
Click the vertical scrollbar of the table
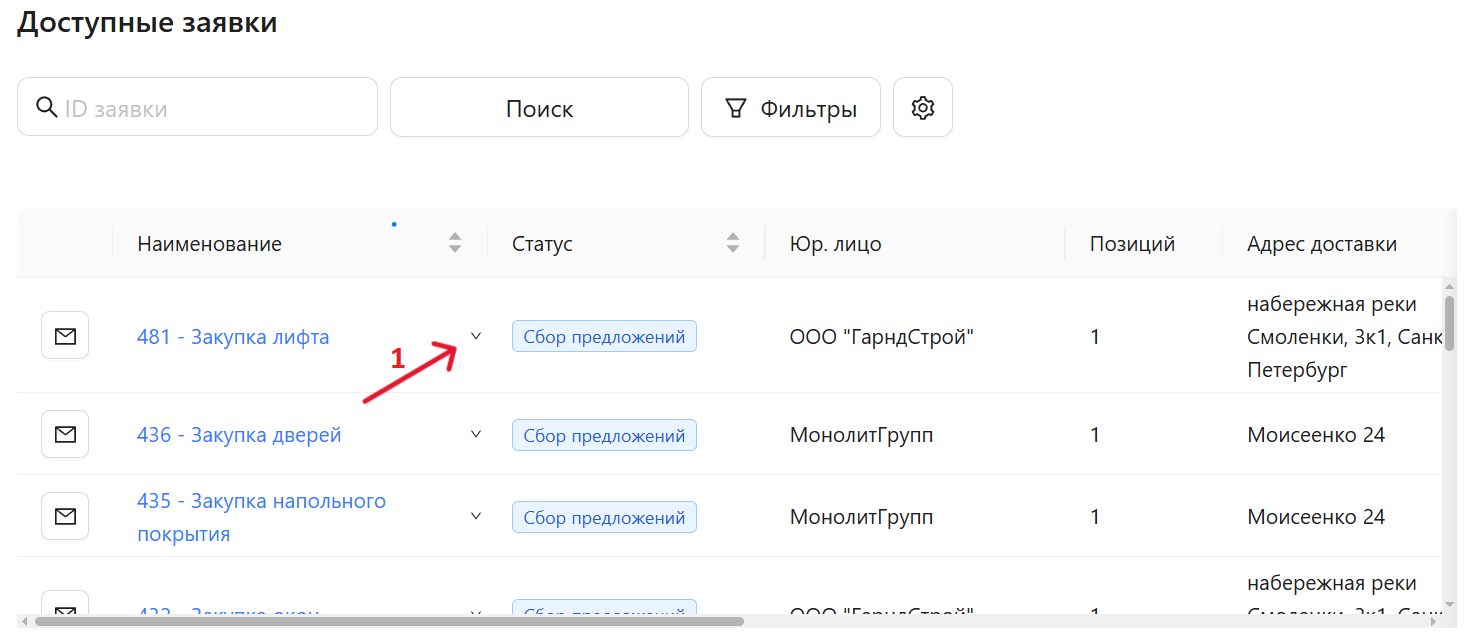pyautogui.click(x=1449, y=322)
